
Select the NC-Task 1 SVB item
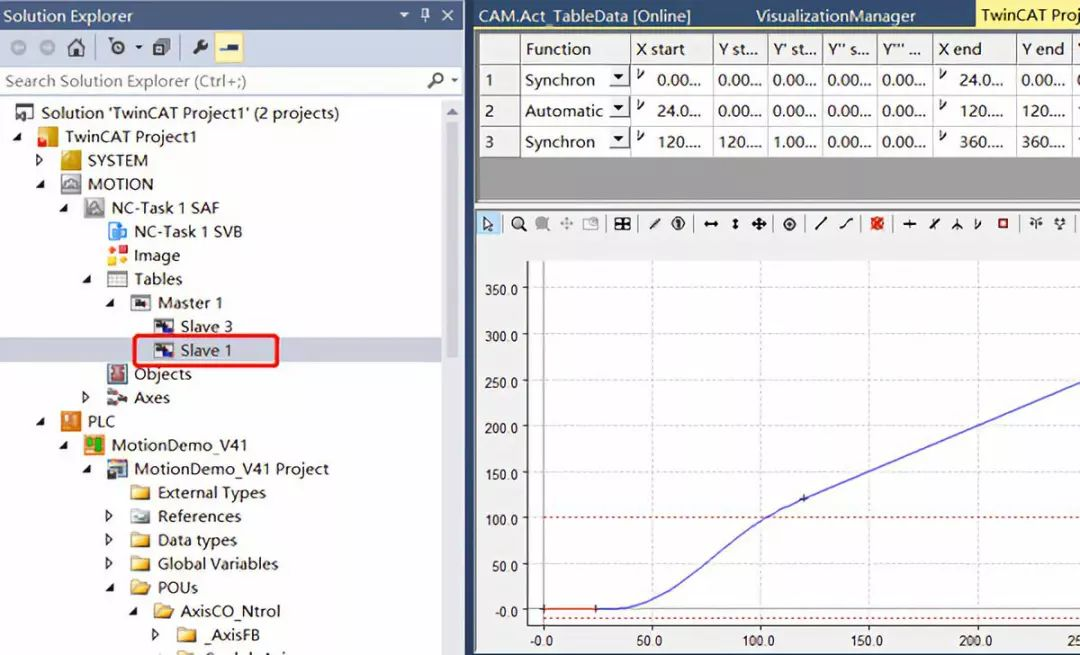coord(187,231)
